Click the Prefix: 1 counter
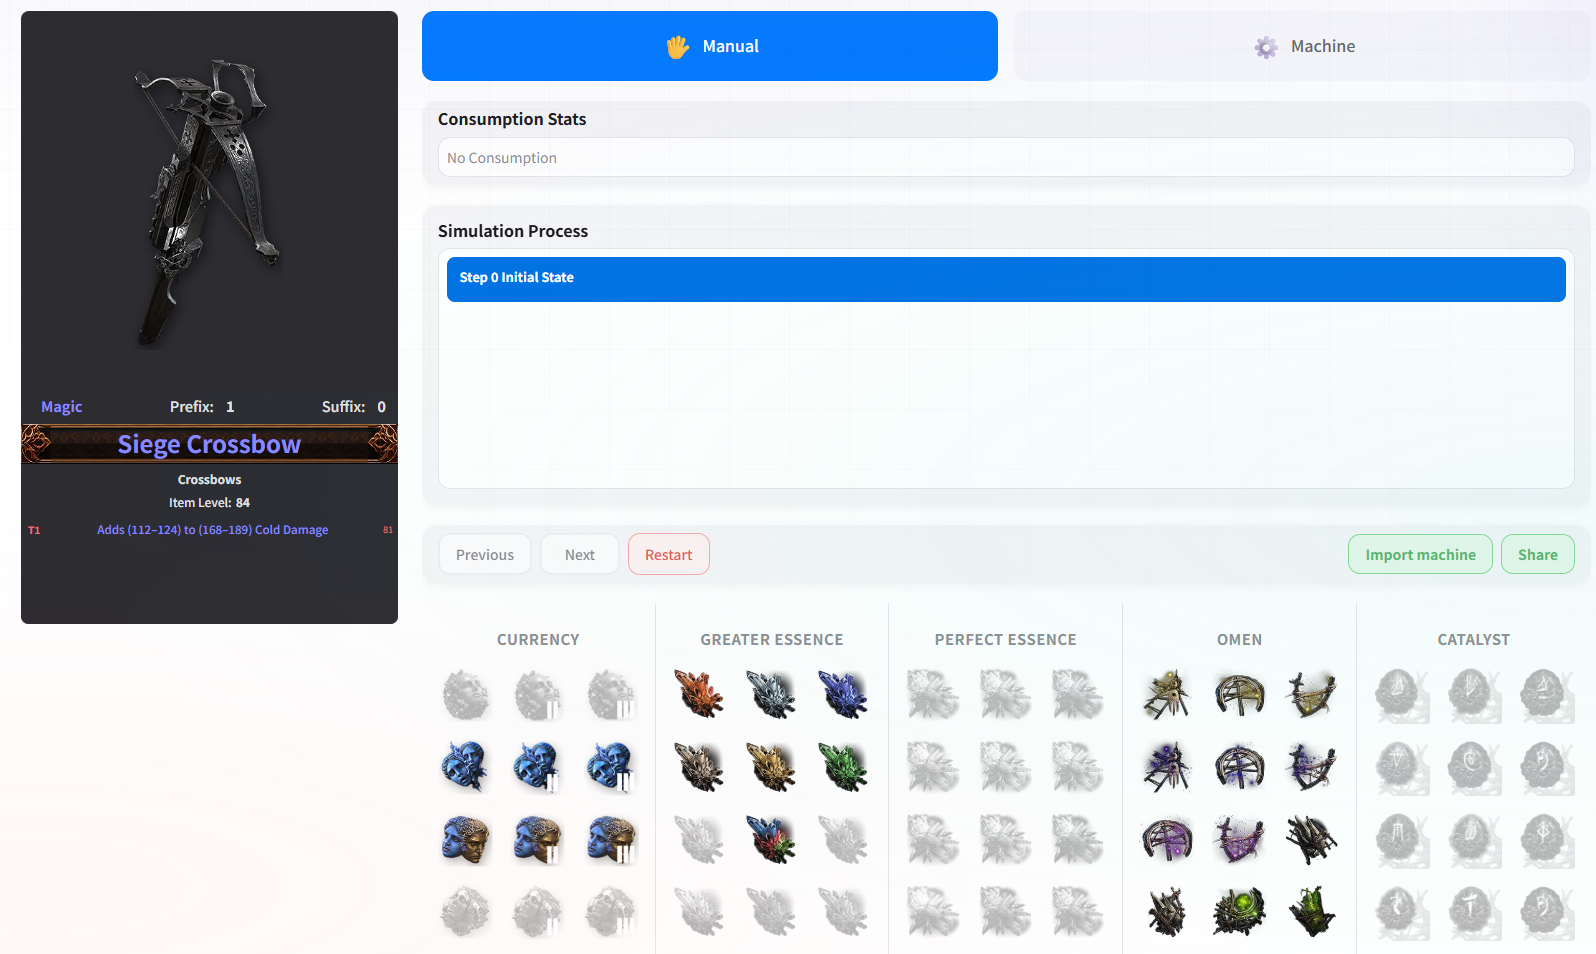 202,407
